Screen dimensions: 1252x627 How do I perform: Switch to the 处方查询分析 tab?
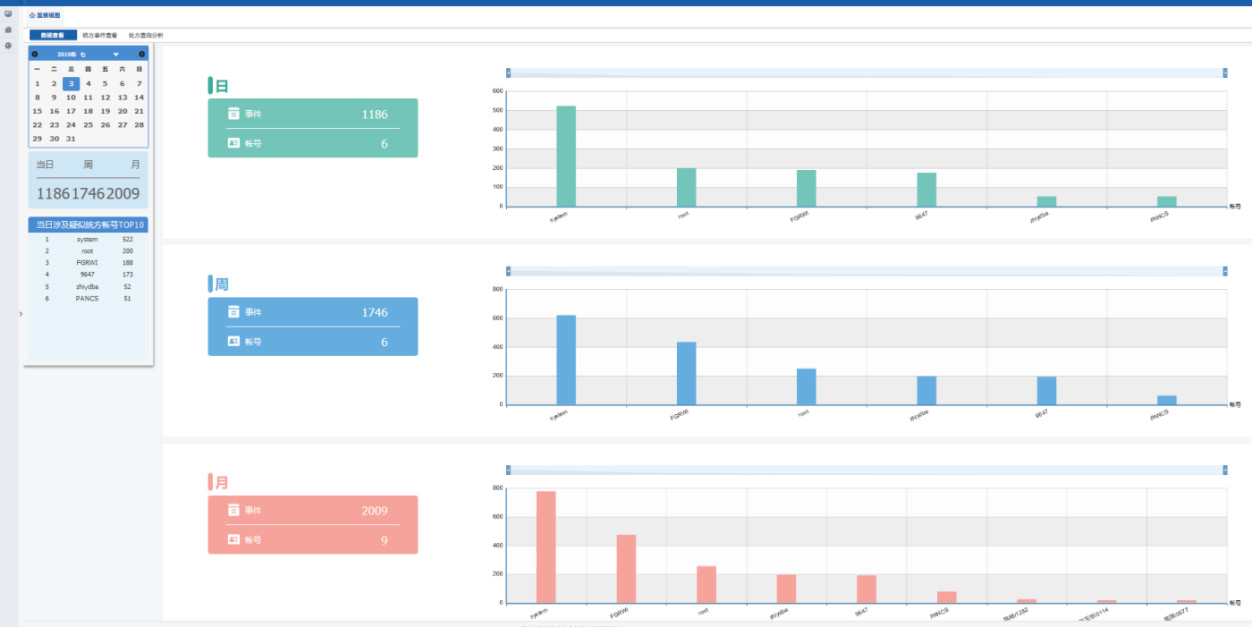146,35
